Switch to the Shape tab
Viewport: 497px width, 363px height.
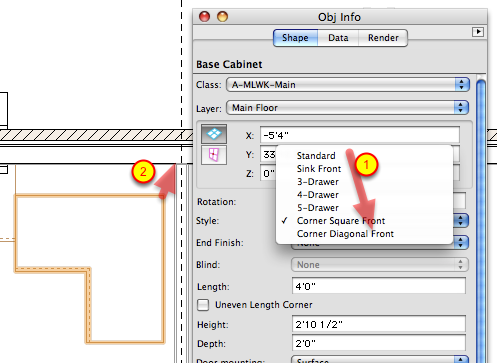click(x=295, y=38)
